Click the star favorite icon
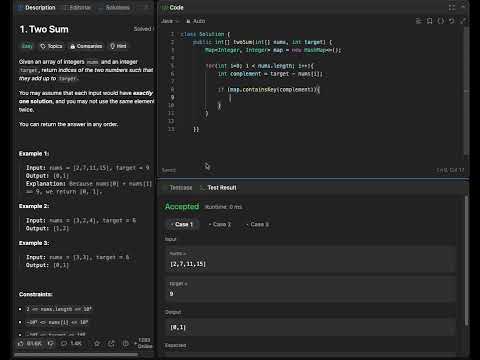The width and height of the screenshot is (480, 360). (97, 343)
